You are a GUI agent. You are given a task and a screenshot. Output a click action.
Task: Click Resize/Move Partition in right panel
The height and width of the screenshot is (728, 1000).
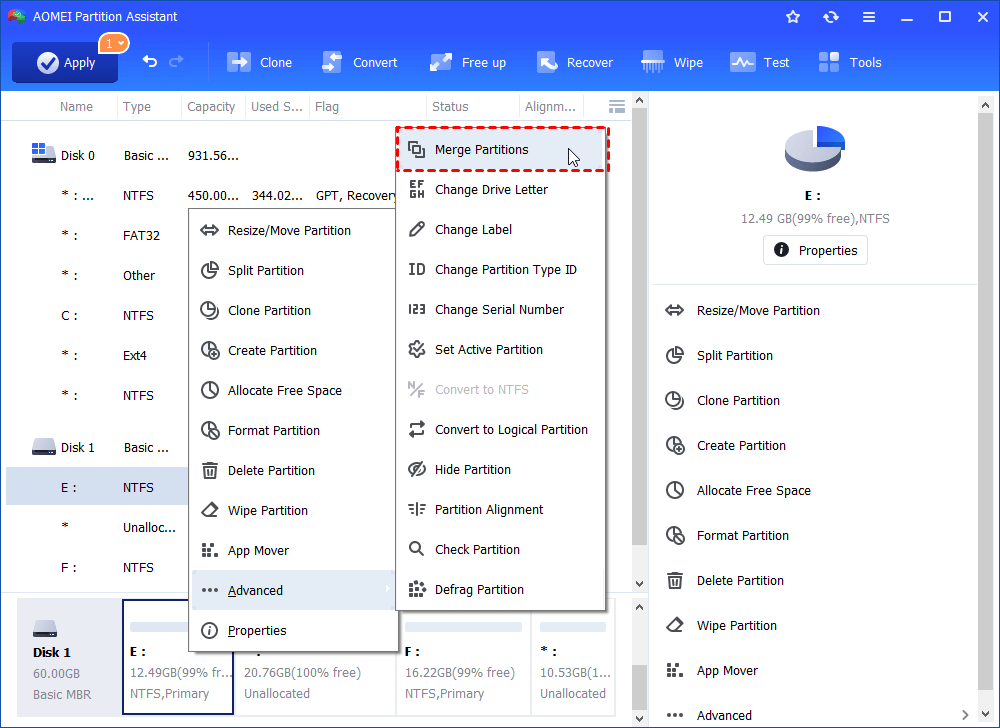point(742,310)
